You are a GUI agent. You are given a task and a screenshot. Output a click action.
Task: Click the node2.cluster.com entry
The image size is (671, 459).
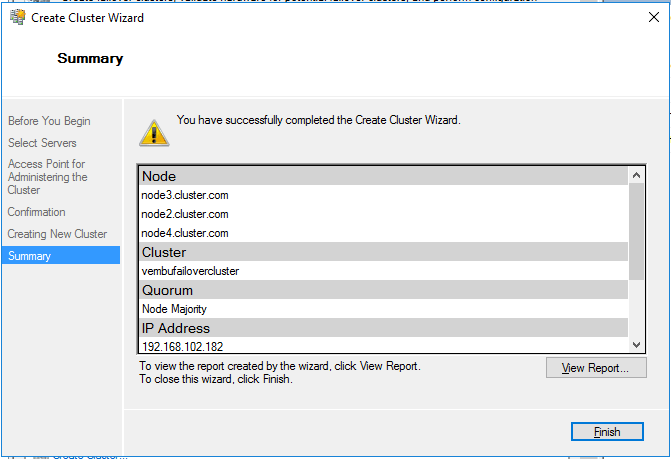point(185,214)
